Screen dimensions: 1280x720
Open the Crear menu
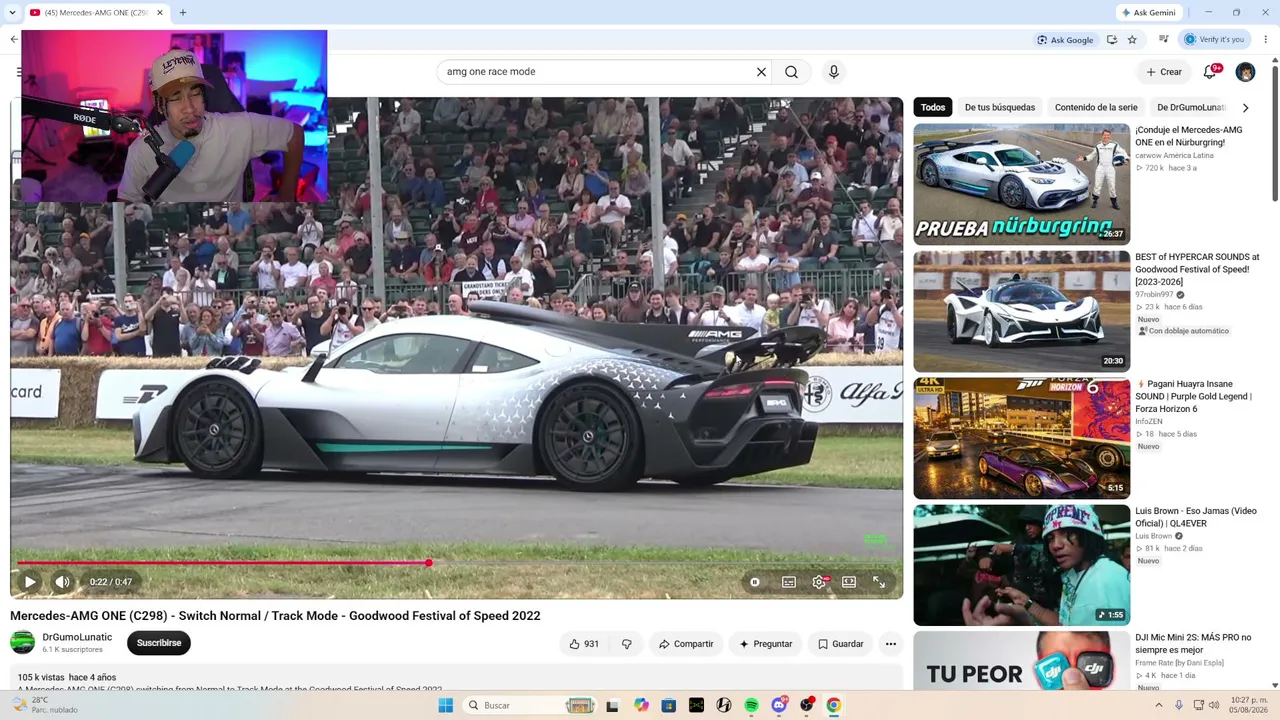(x=1164, y=72)
